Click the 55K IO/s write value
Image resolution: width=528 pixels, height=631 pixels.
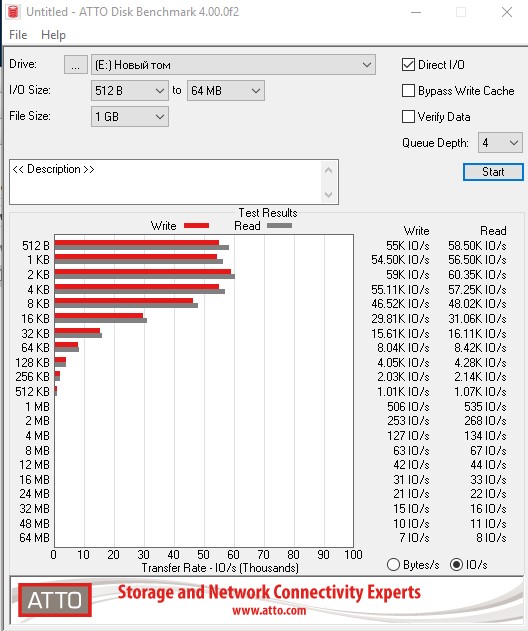[x=407, y=245]
